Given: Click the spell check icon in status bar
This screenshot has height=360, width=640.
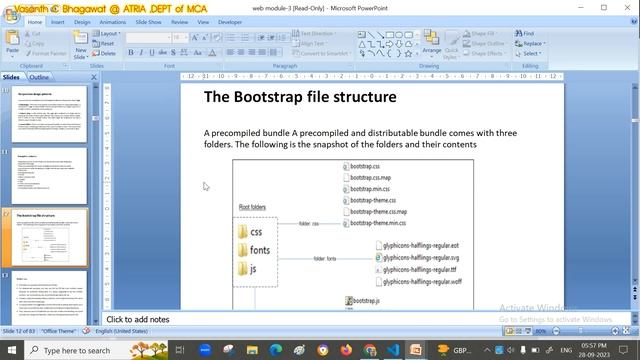Looking at the screenshot, I should pyautogui.click(x=86, y=331).
